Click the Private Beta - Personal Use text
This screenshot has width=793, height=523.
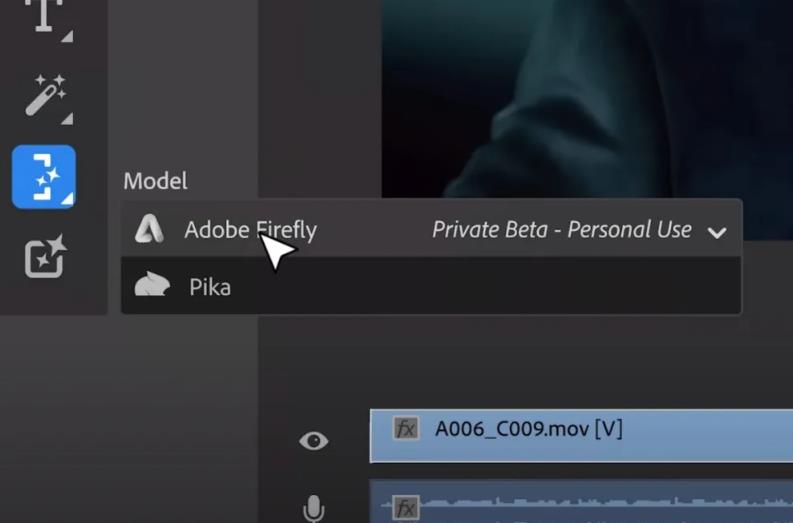click(x=561, y=230)
